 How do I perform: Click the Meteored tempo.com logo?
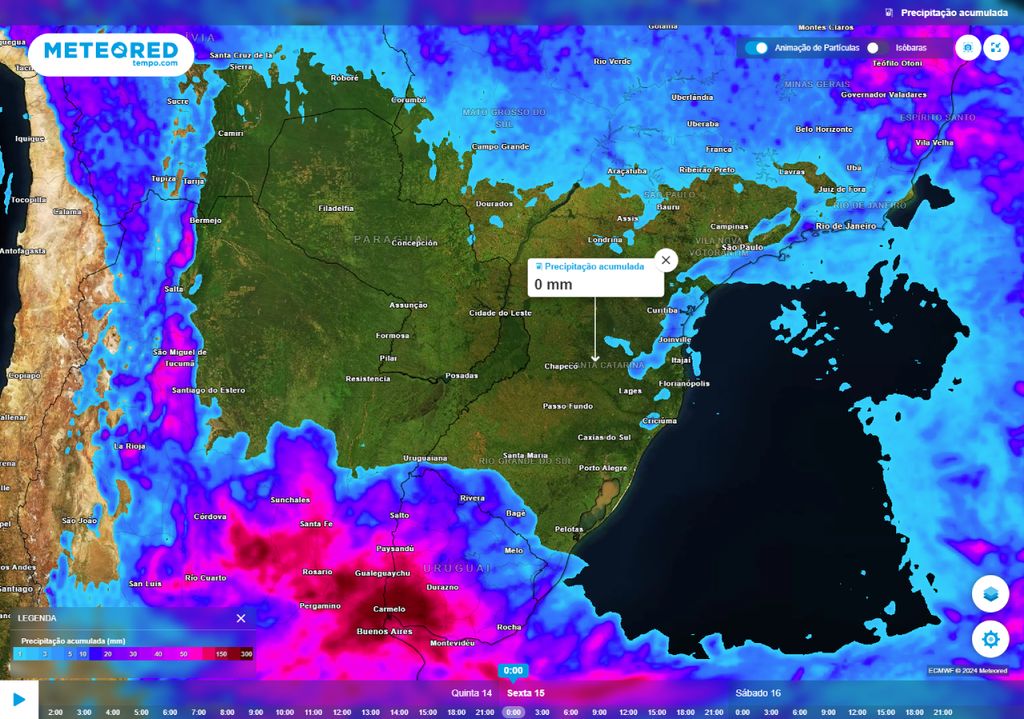pyautogui.click(x=110, y=54)
